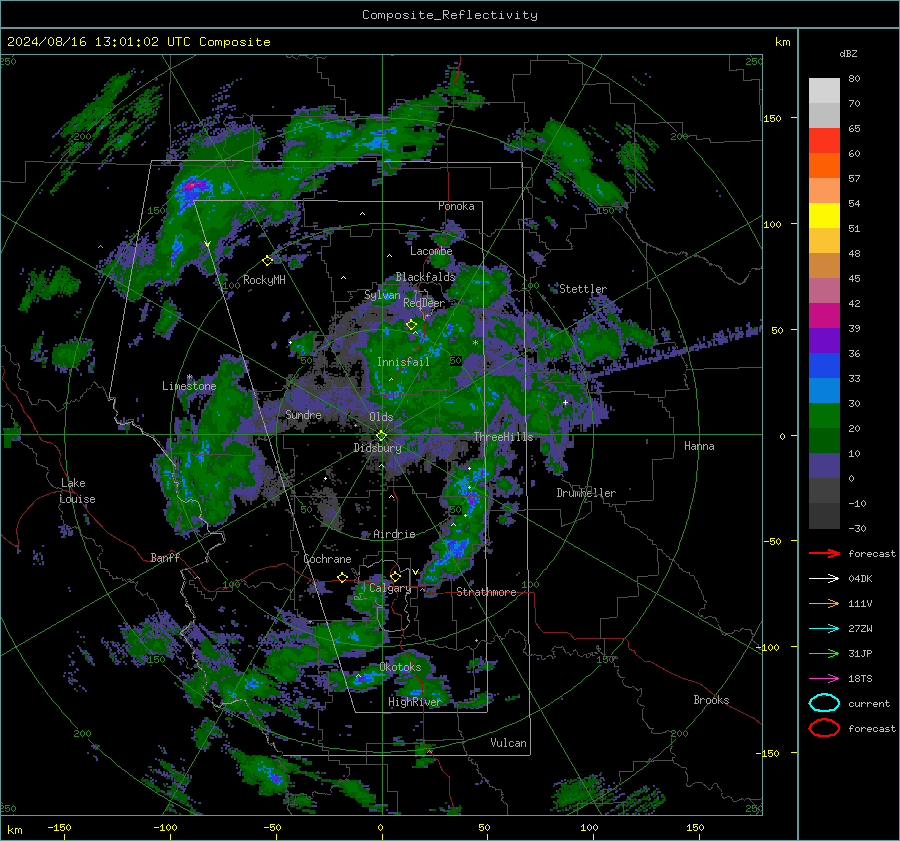The width and height of the screenshot is (900, 841).
Task: Click the orange 111V arrow in the legend
Action: (824, 603)
